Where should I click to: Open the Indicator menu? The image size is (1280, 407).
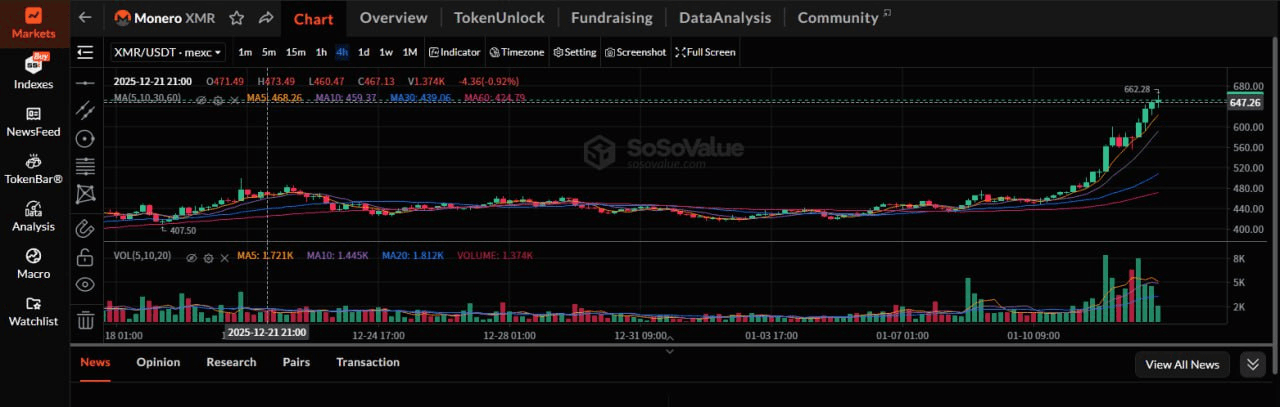(x=454, y=52)
